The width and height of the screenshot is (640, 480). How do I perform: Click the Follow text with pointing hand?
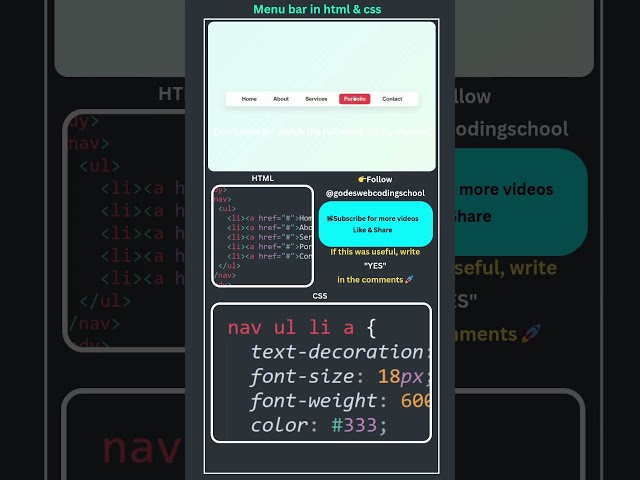click(x=375, y=179)
